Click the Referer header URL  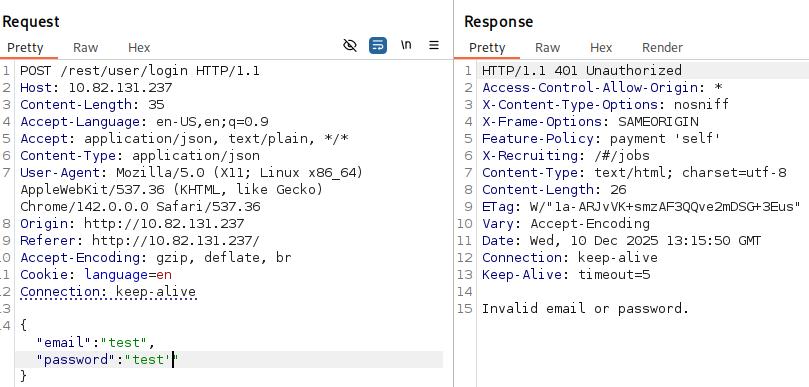coord(176,241)
